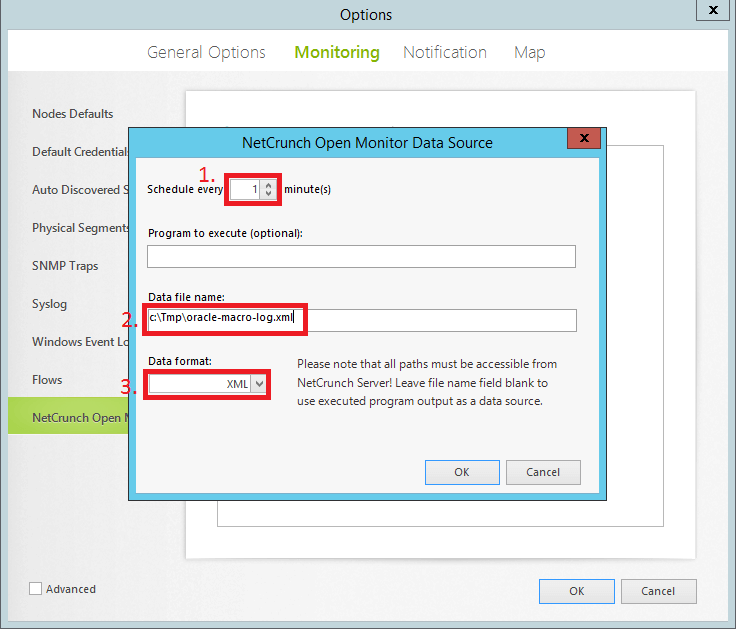This screenshot has height=629, width=736.
Task: Click the 'Schedule every' label
Action: pos(185,189)
